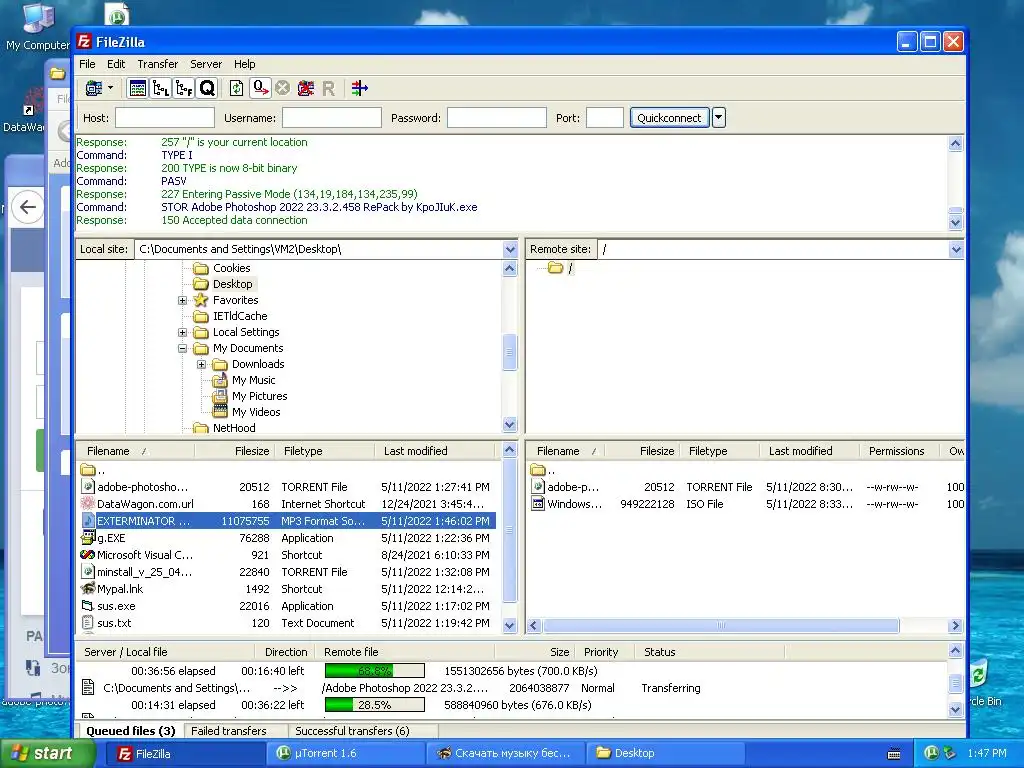Screen dimensions: 1024x768
Task: Click the 68.8% transfer progress bar
Action: tap(375, 671)
